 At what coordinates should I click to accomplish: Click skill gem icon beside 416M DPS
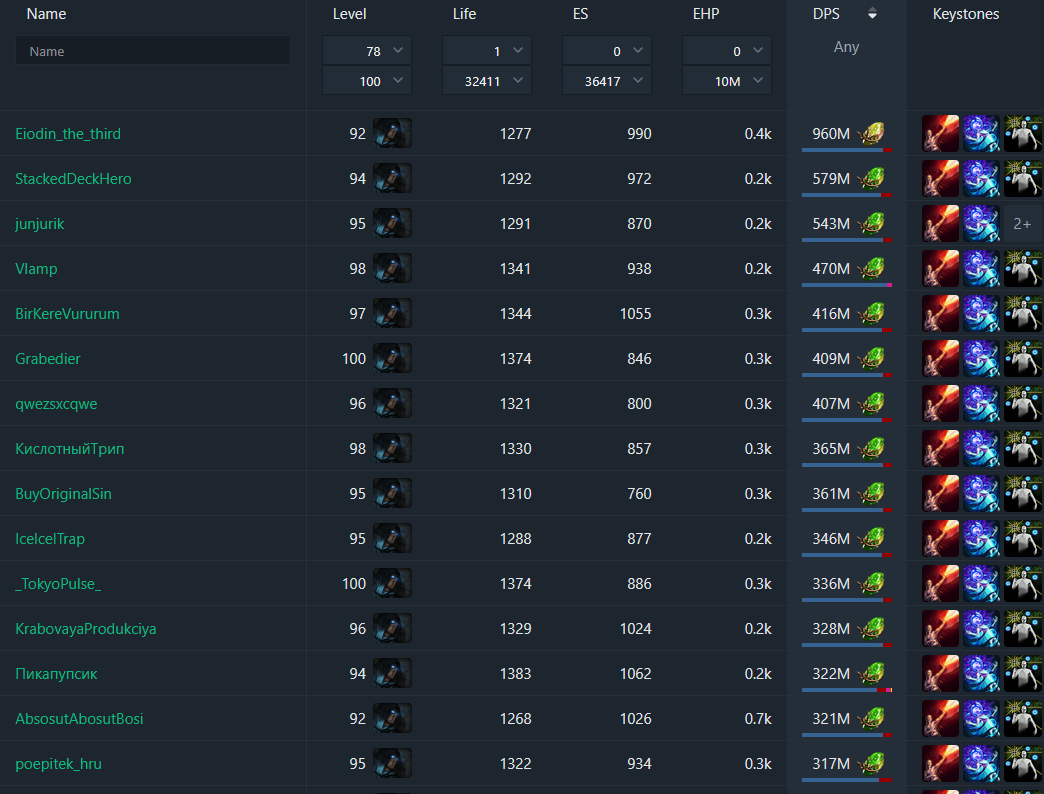click(x=871, y=313)
